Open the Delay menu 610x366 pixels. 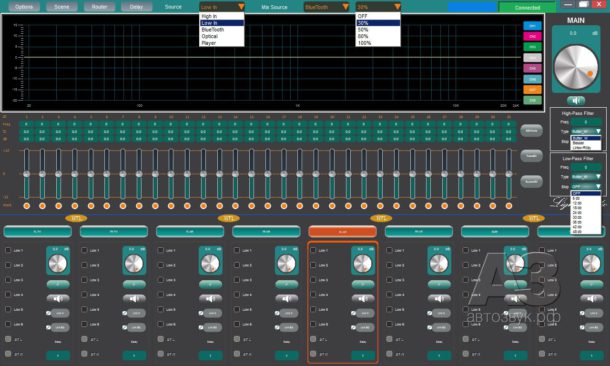(136, 7)
